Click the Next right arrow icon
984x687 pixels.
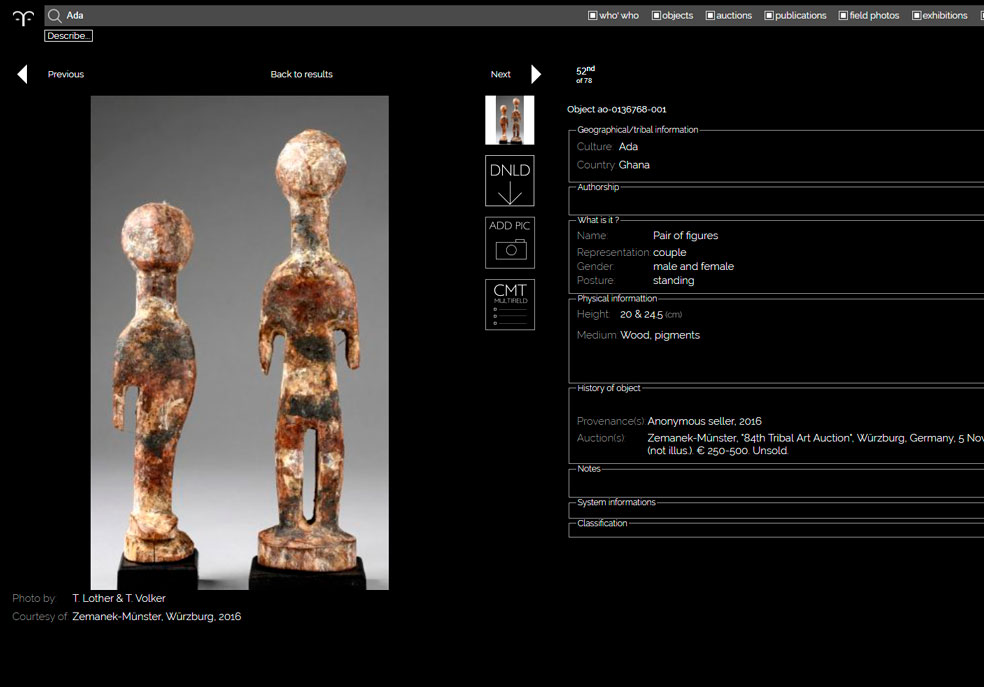(x=536, y=74)
